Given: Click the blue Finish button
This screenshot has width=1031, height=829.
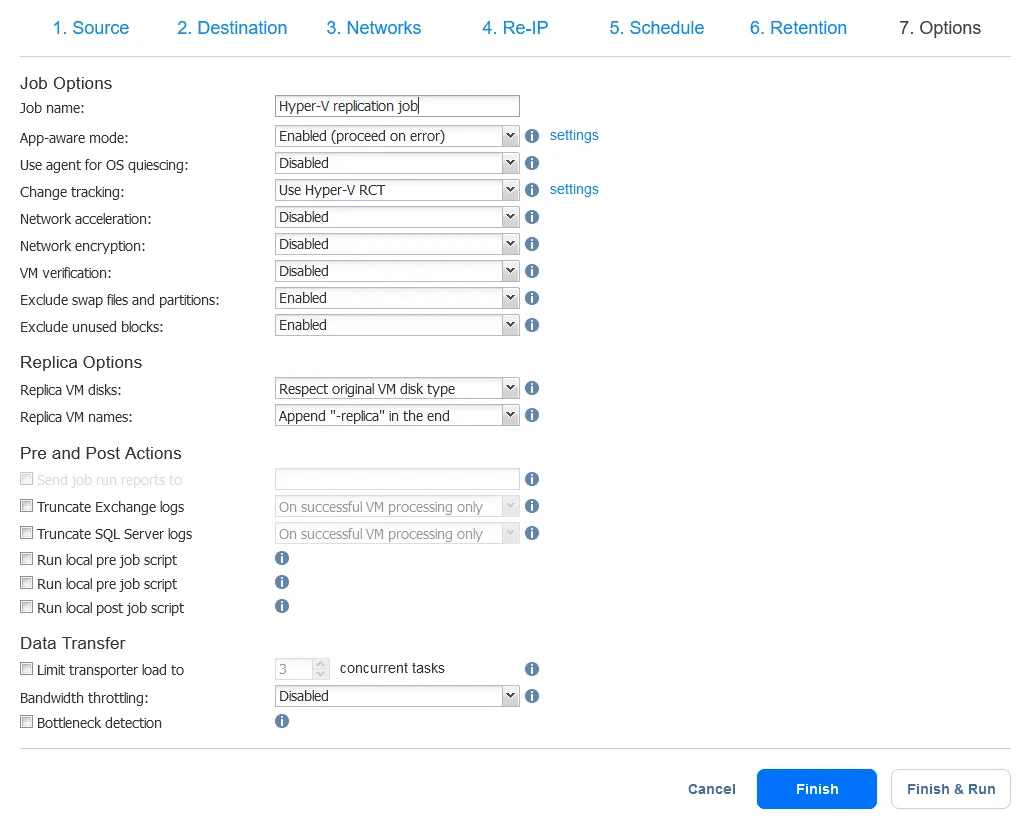Looking at the screenshot, I should click(x=816, y=789).
